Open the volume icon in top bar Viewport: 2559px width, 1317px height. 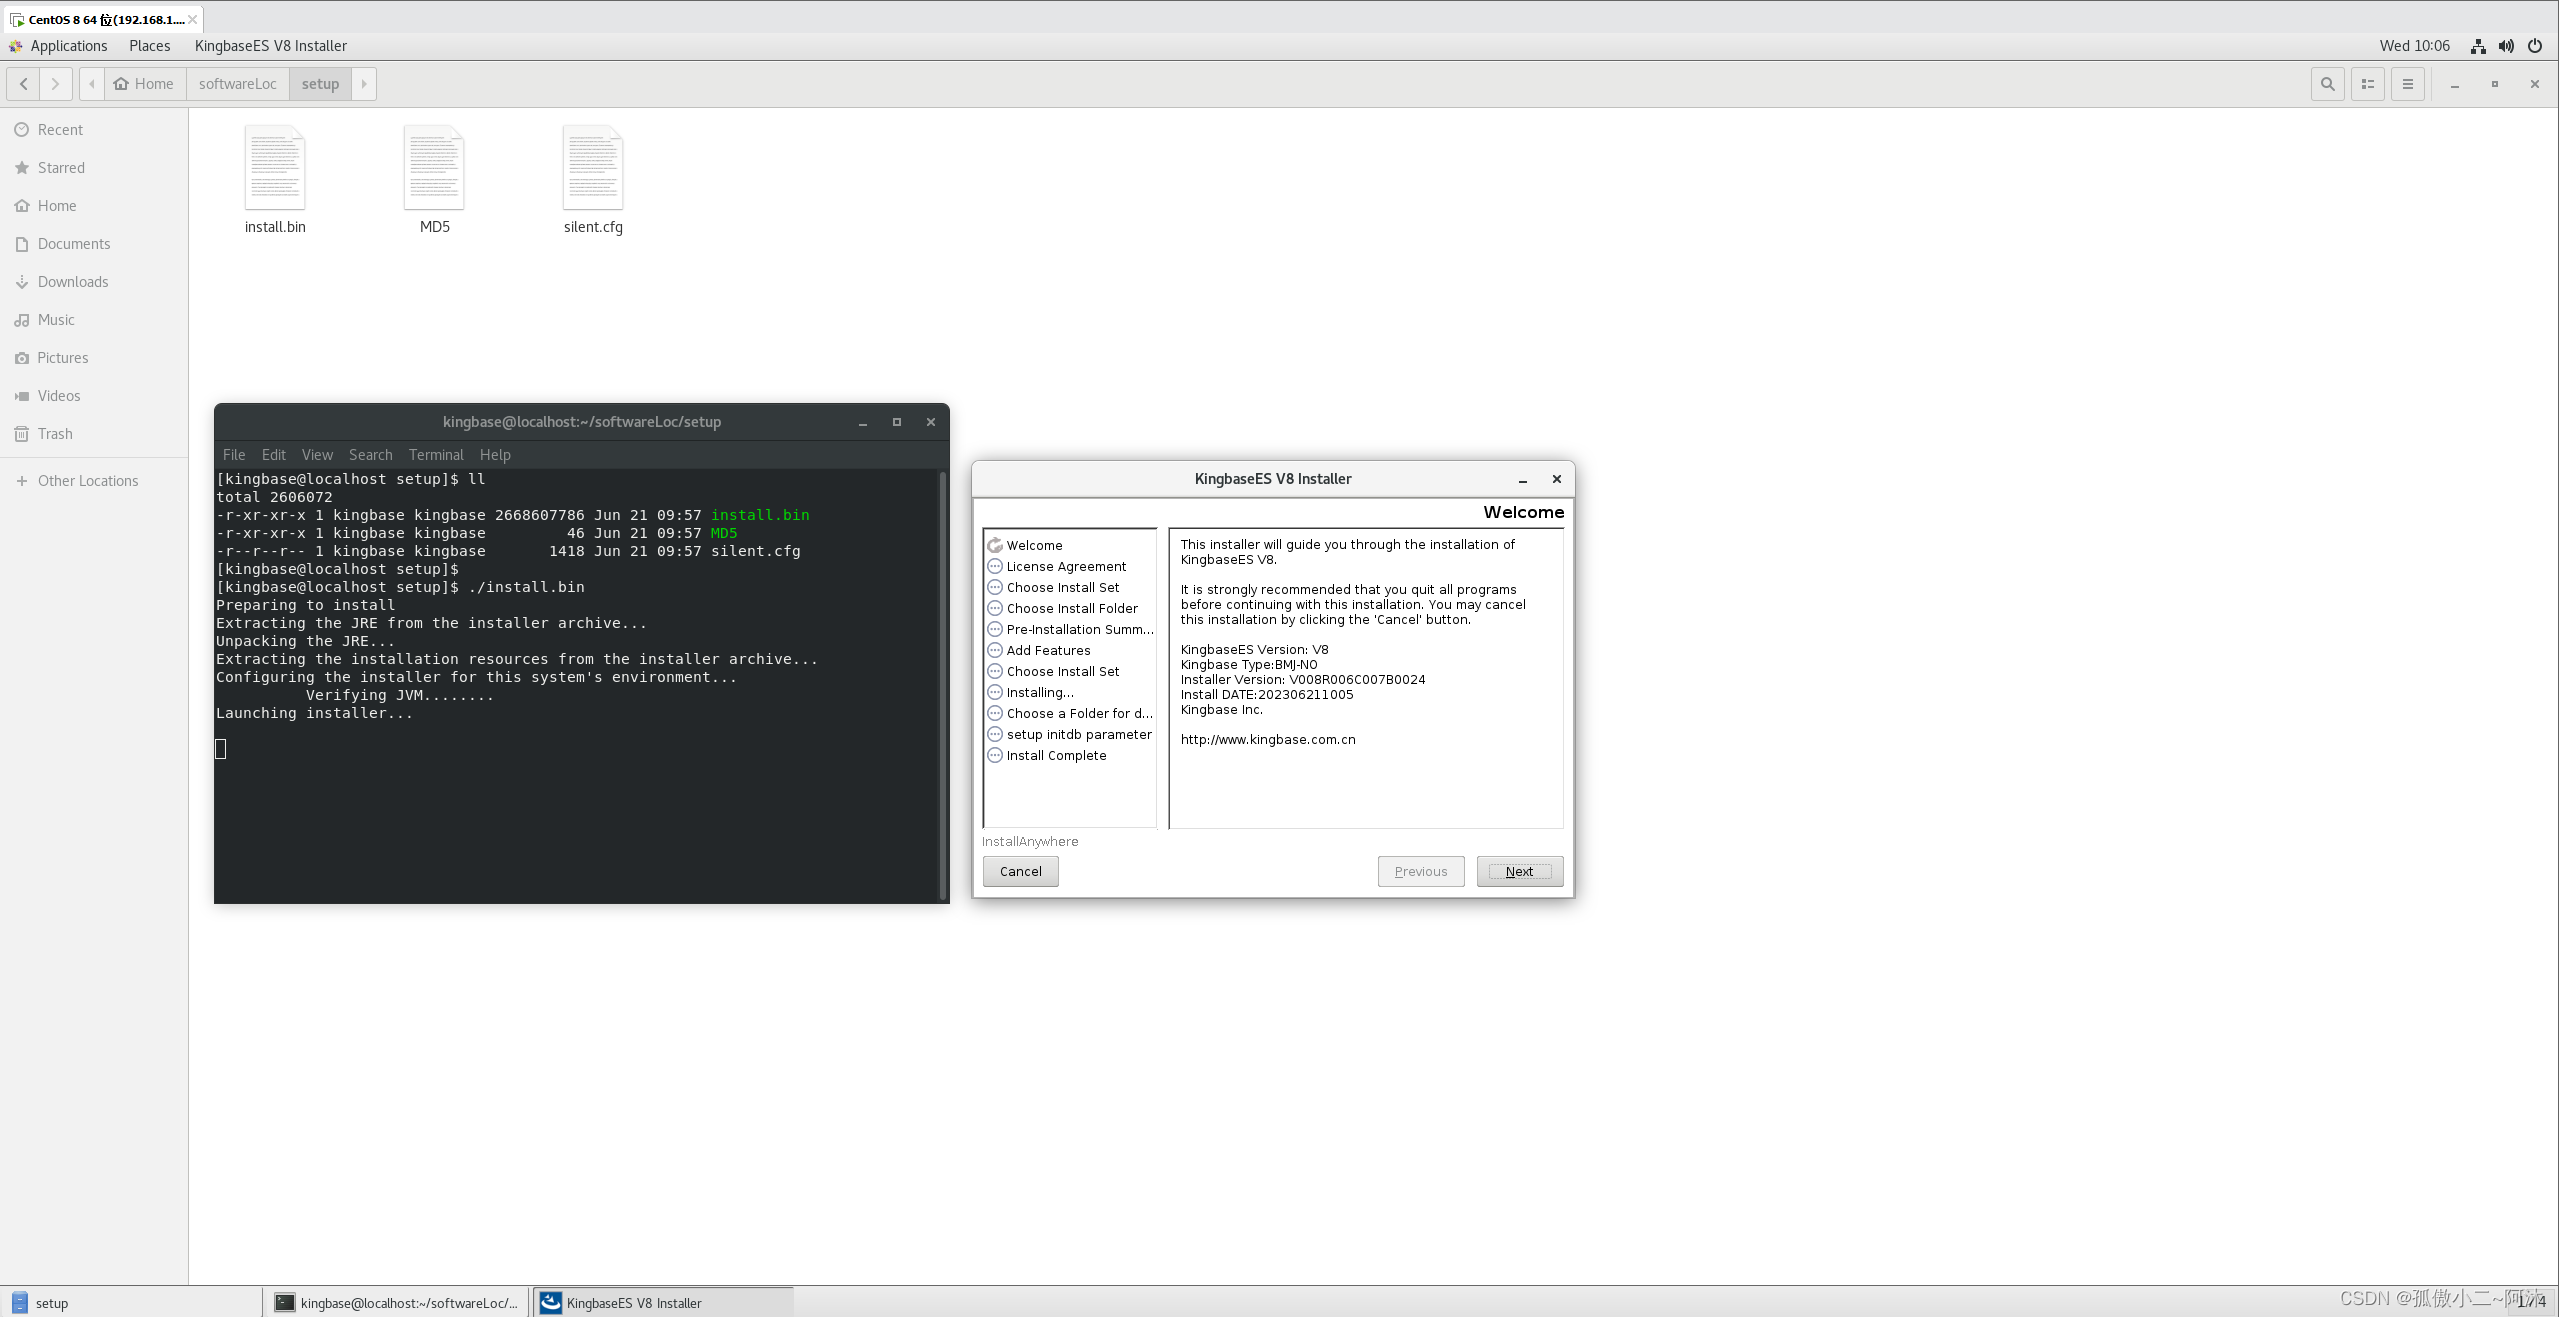[2506, 46]
